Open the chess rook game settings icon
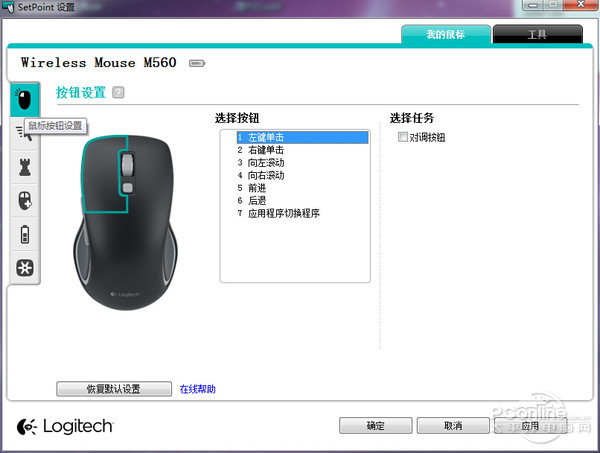This screenshot has height=453, width=600. tap(24, 167)
